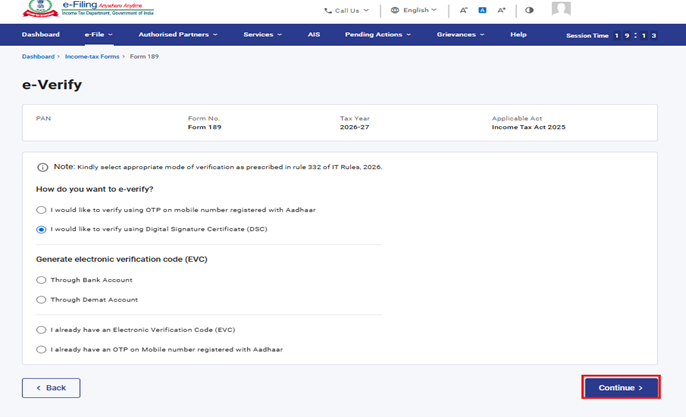The height and width of the screenshot is (417, 686).
Task: Select verify using OTP on Aadhaar mobile
Action: [x=41, y=210]
